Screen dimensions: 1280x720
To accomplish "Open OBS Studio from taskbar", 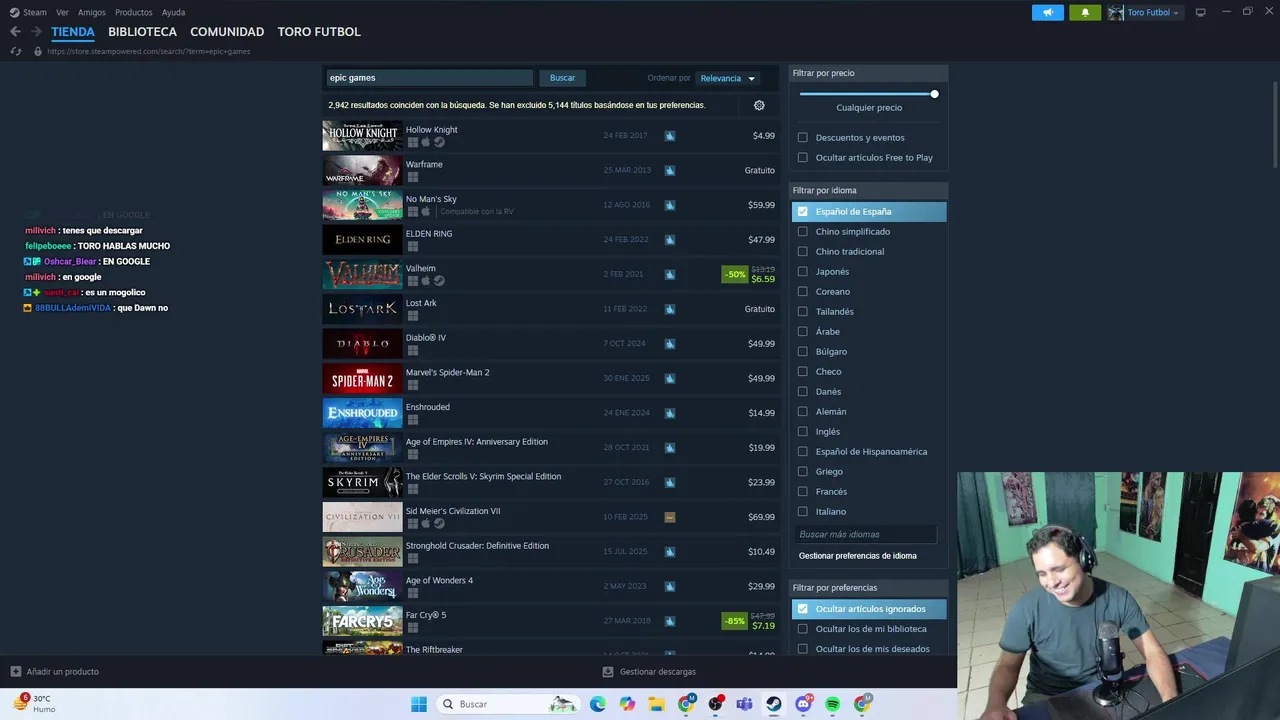I will point(715,704).
